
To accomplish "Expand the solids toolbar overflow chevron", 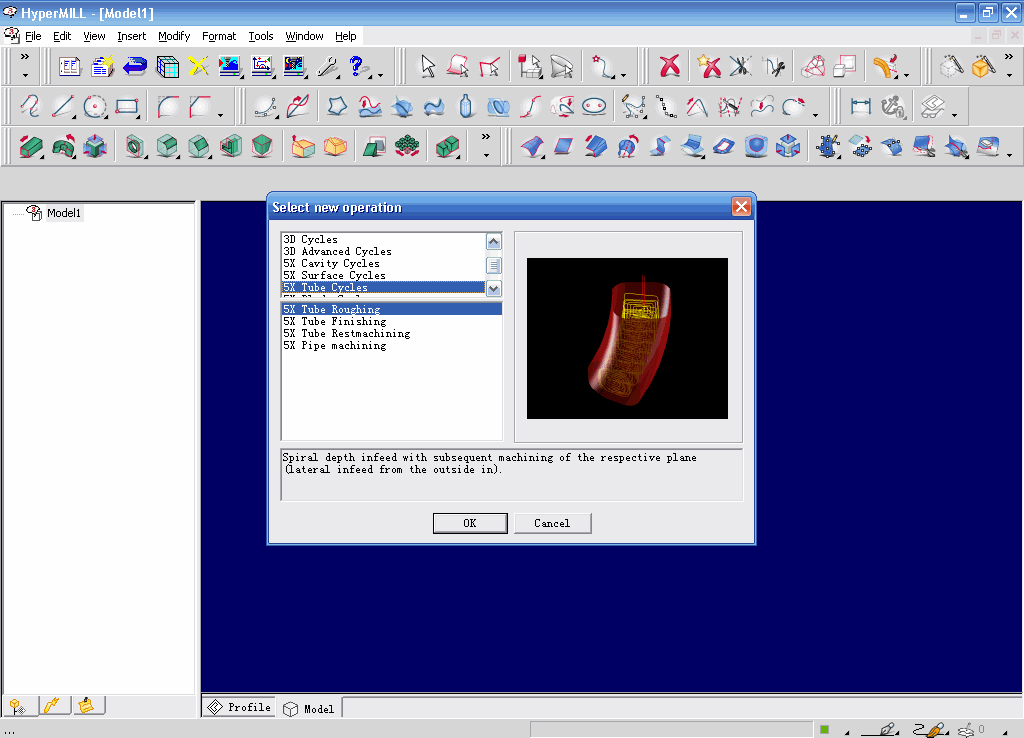I will (485, 137).
